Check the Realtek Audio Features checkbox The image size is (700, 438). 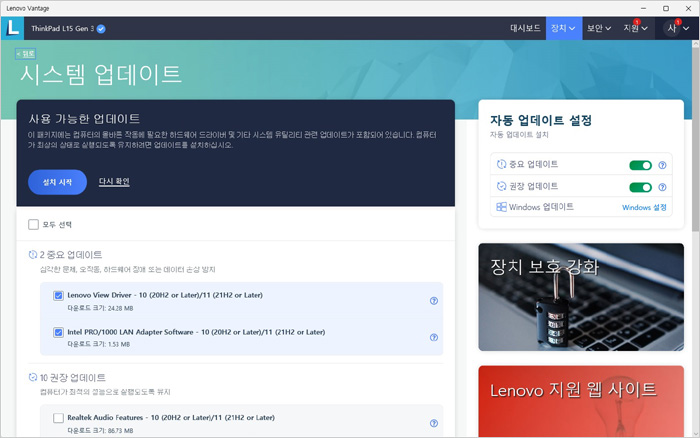click(x=58, y=417)
